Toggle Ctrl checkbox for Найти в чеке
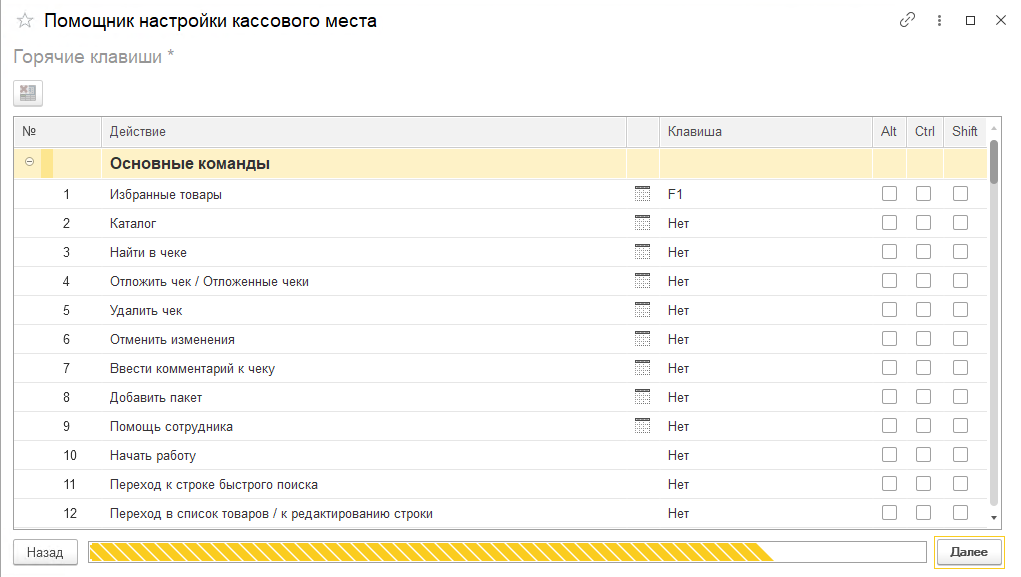The image size is (1021, 577). coord(924,252)
